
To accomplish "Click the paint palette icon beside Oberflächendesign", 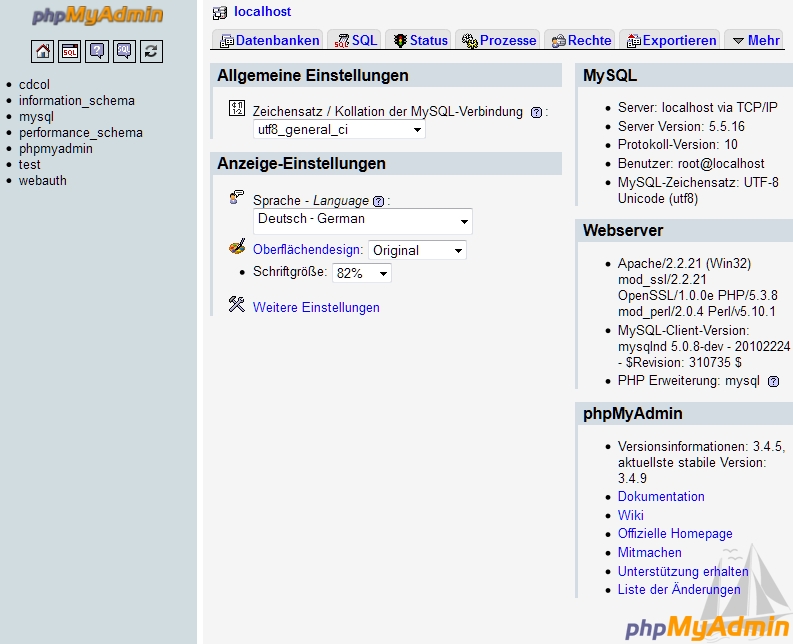I will (x=237, y=247).
